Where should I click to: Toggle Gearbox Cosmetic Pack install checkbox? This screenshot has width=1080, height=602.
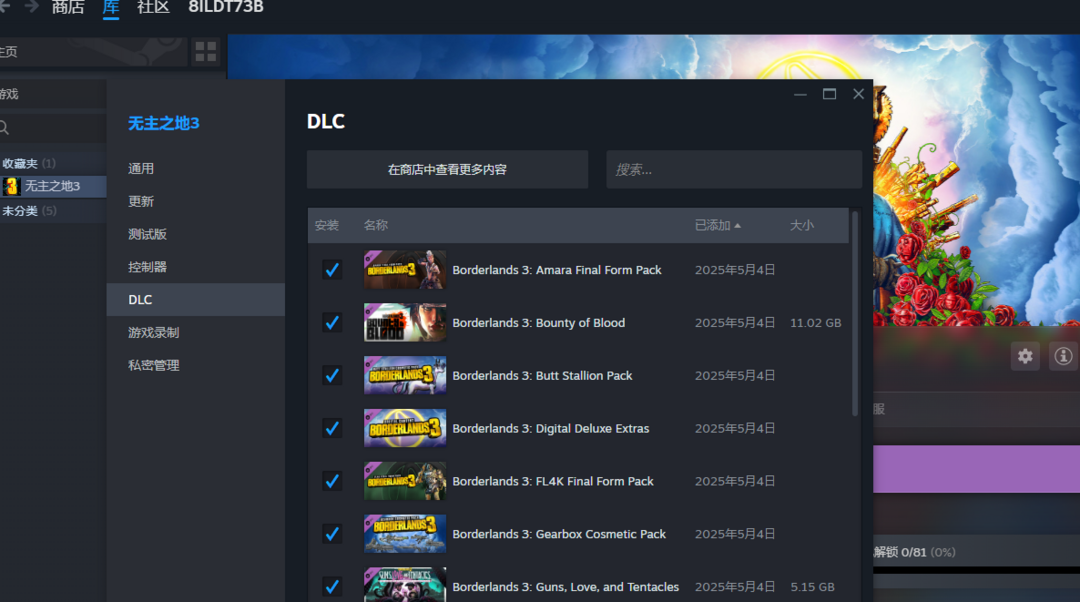coord(332,534)
